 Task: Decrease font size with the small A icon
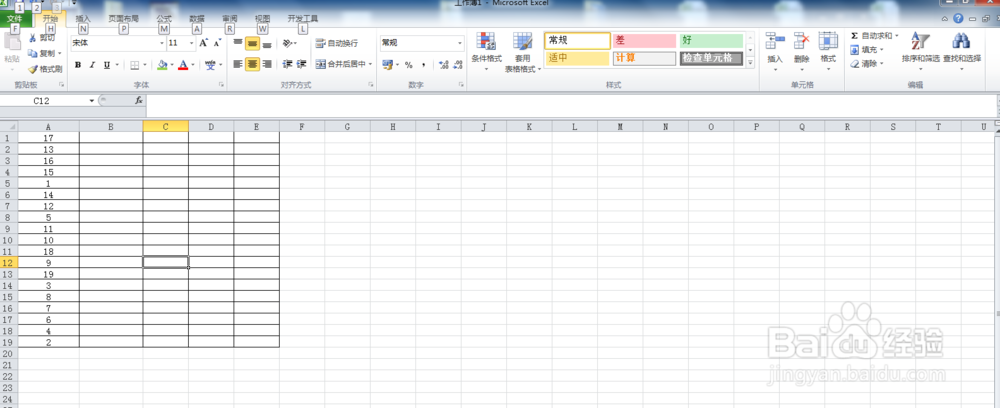coord(217,43)
